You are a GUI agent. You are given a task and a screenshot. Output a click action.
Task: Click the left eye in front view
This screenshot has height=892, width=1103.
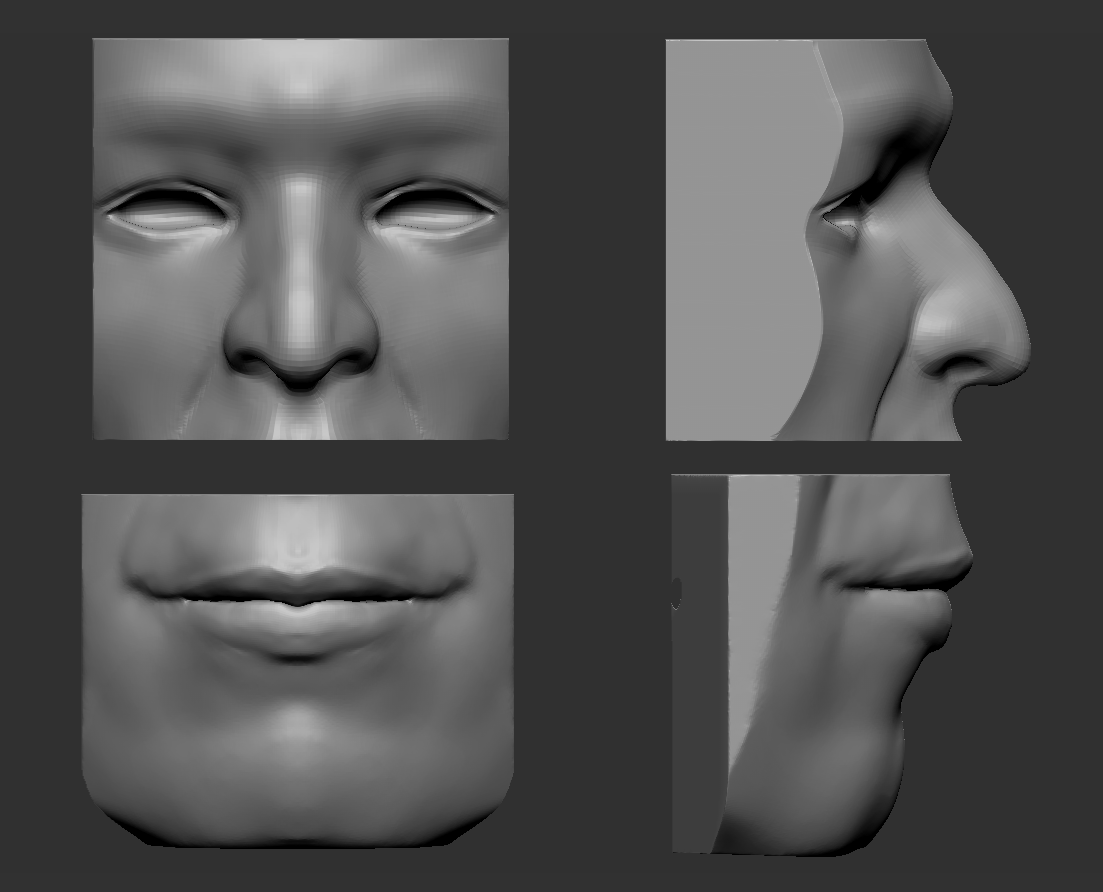pos(167,214)
